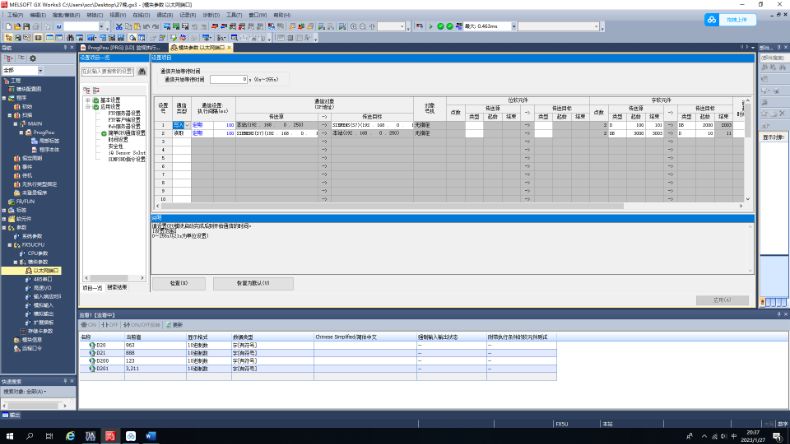
Task: Click the New project toolbar icon
Action: pyautogui.click(x=8, y=26)
